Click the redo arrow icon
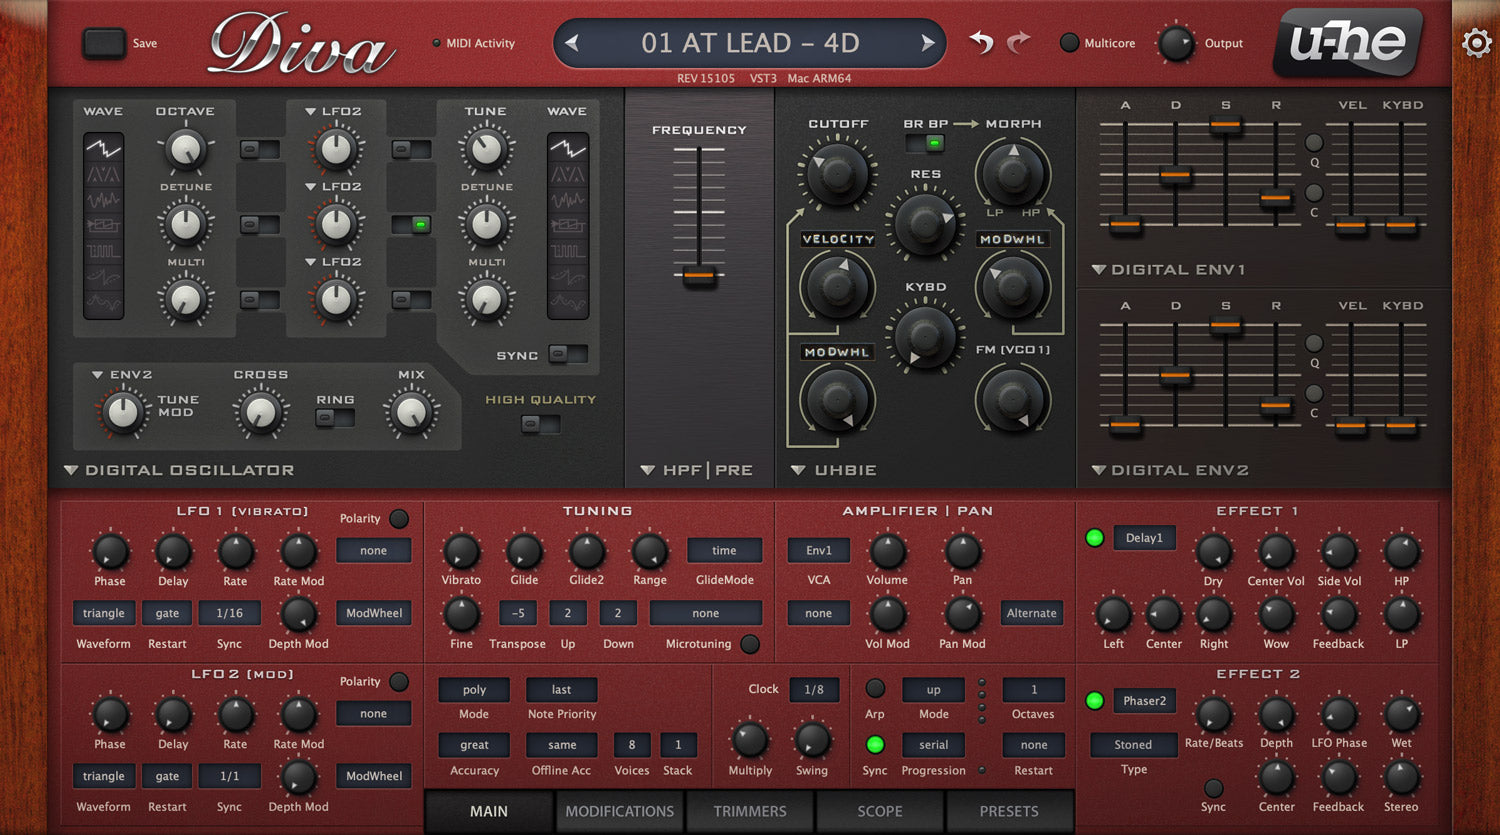This screenshot has height=835, width=1500. (1018, 42)
